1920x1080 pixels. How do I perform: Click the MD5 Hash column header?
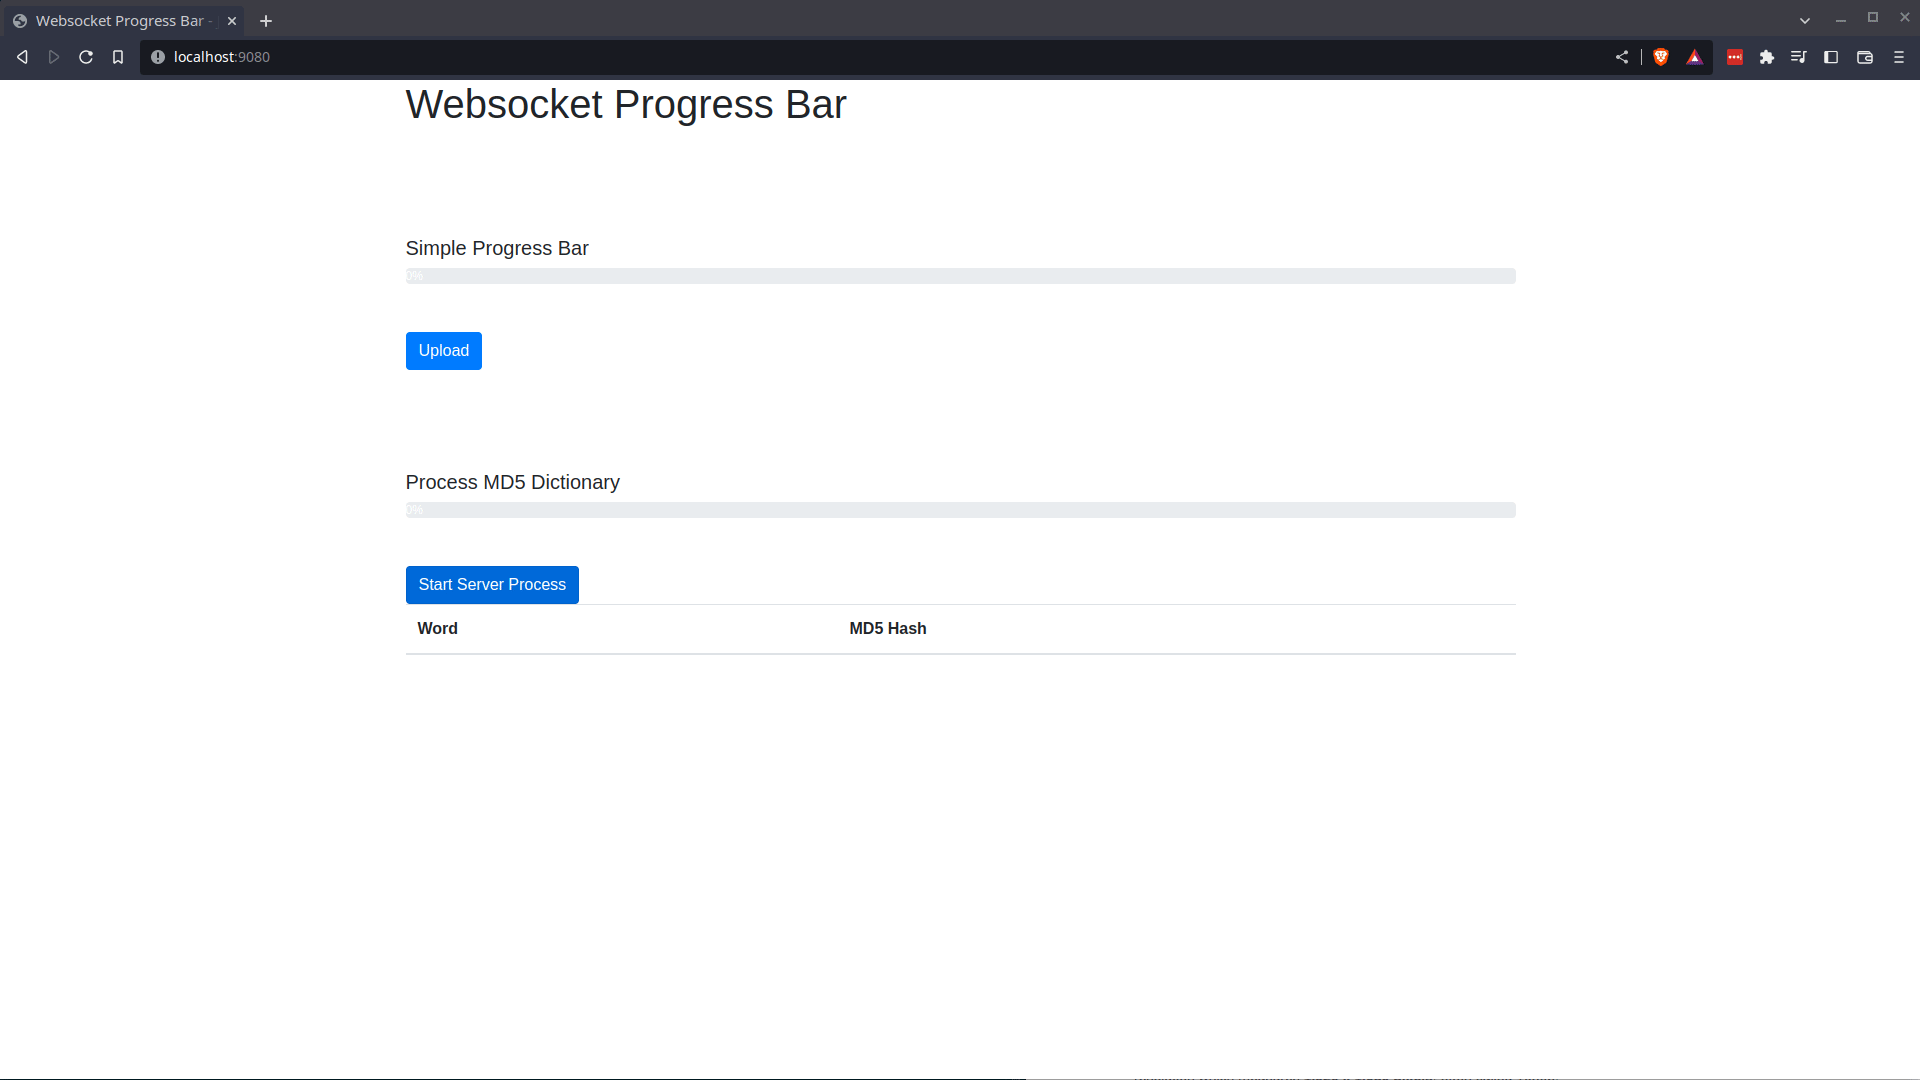(x=887, y=629)
